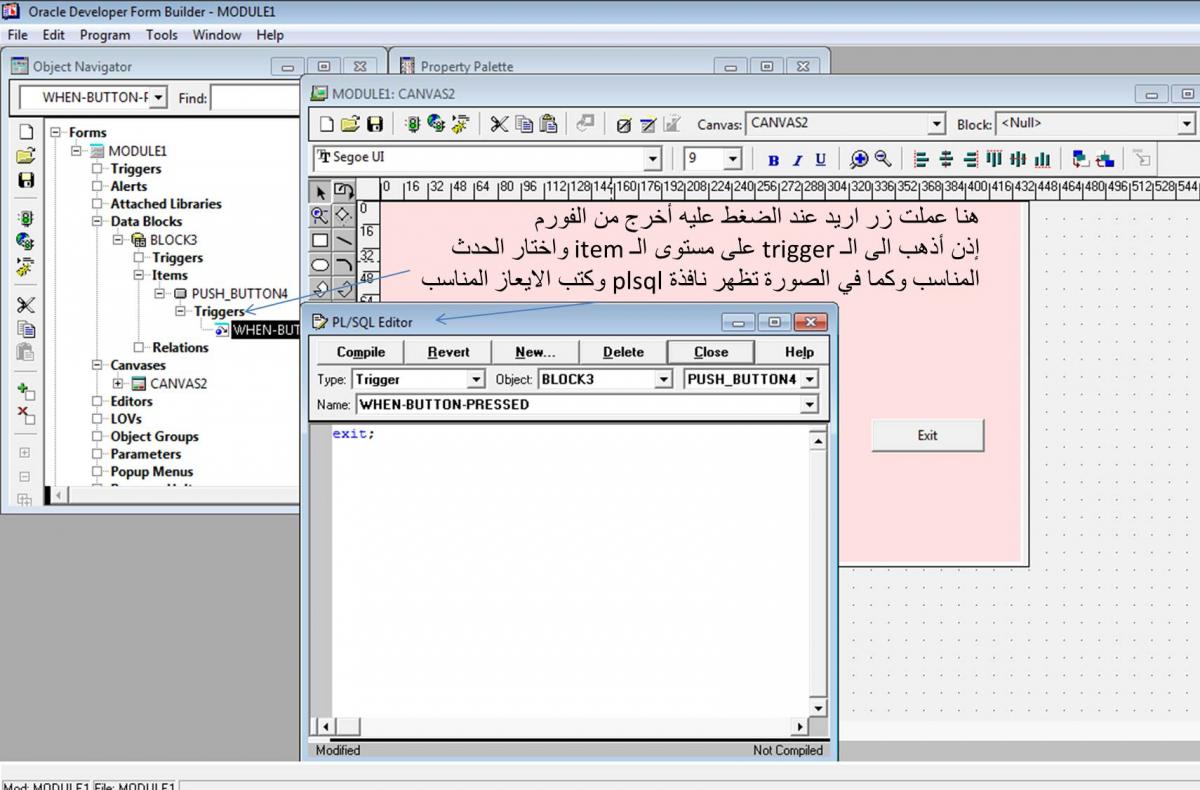Click the Find input field in Object Navigator
Viewport: 1200px width, 790px height.
255,98
